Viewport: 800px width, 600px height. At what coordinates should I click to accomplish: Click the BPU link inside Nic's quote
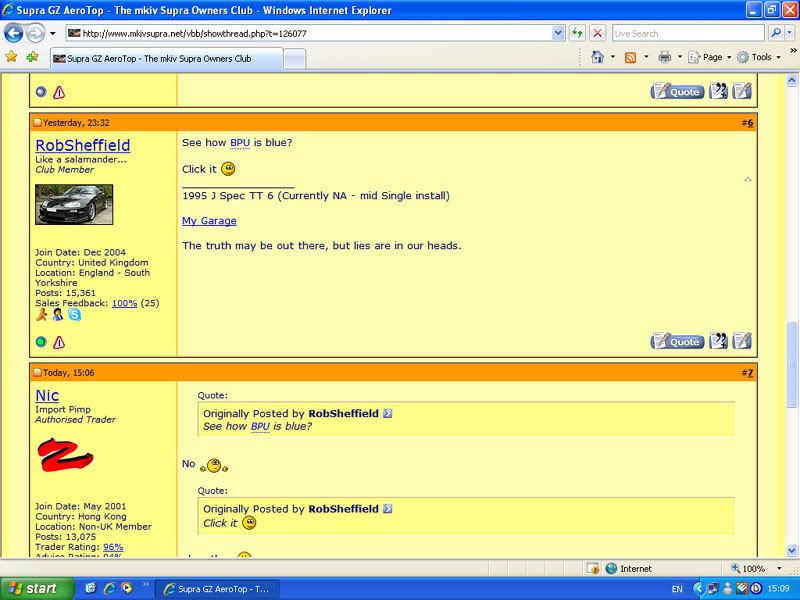(260, 427)
